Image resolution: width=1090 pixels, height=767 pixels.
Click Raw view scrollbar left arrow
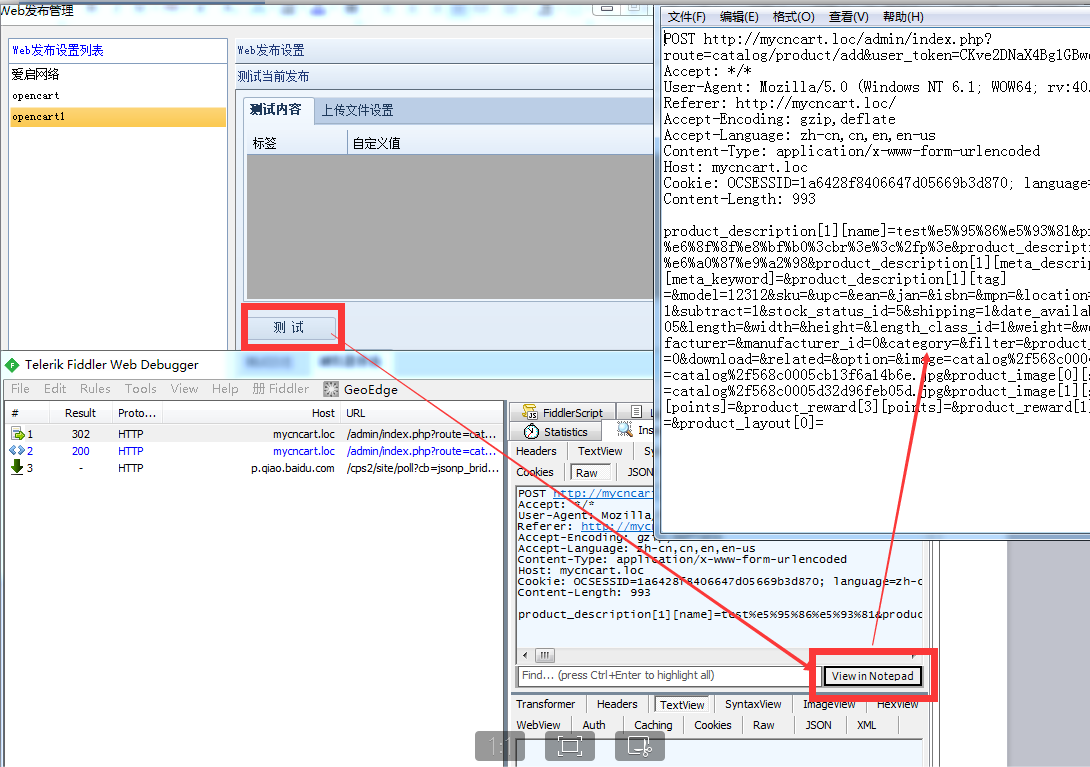[x=525, y=655]
